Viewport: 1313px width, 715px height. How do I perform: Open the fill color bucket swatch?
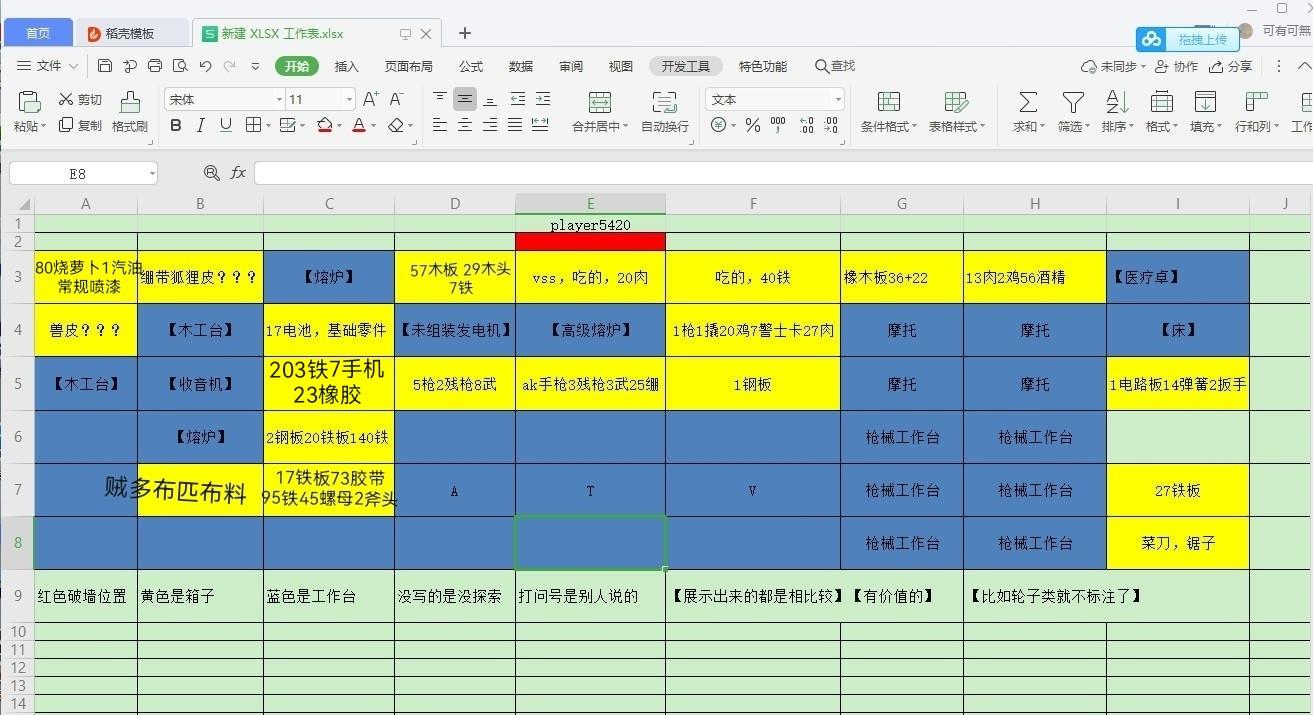click(x=324, y=125)
